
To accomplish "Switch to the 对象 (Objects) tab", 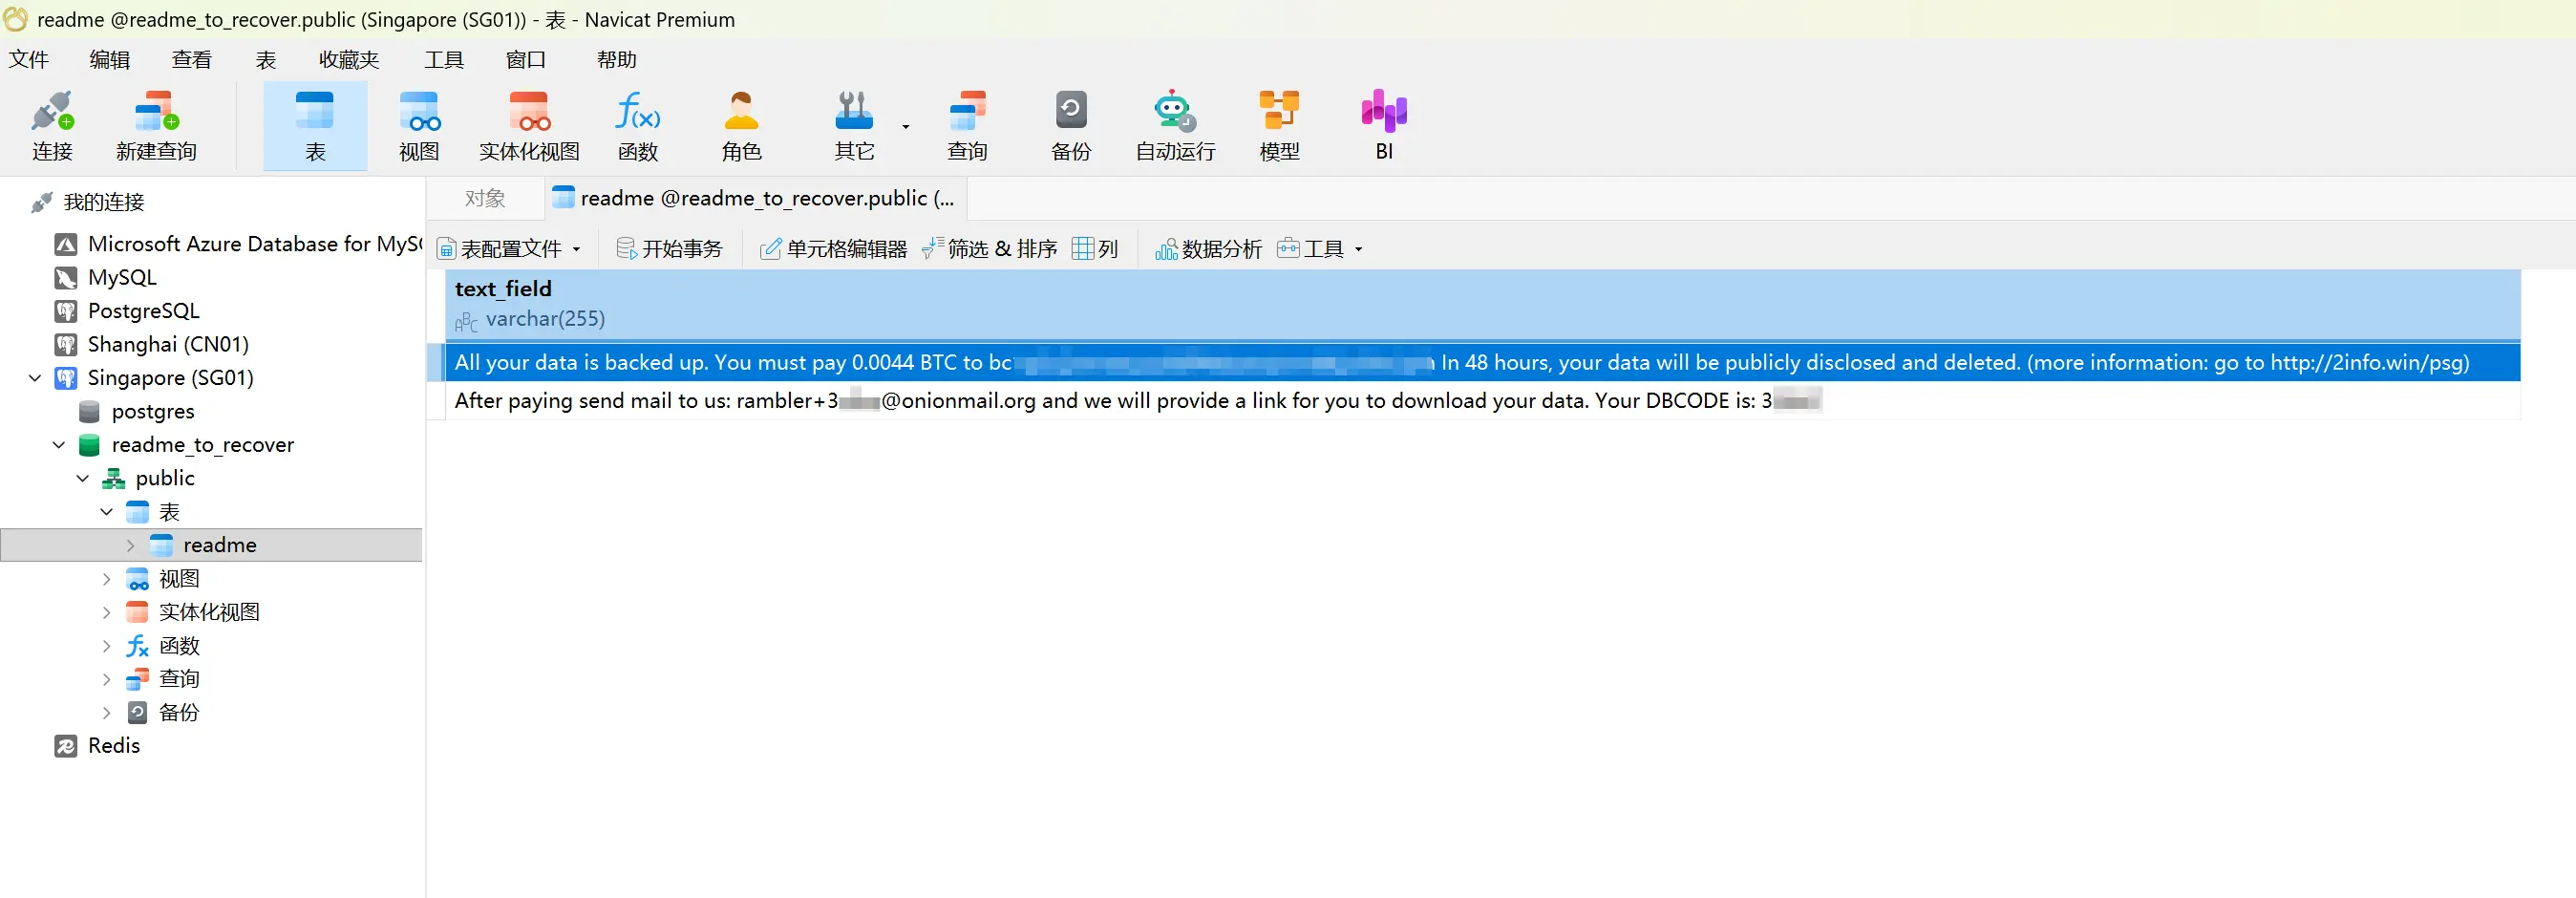I will pyautogui.click(x=485, y=199).
